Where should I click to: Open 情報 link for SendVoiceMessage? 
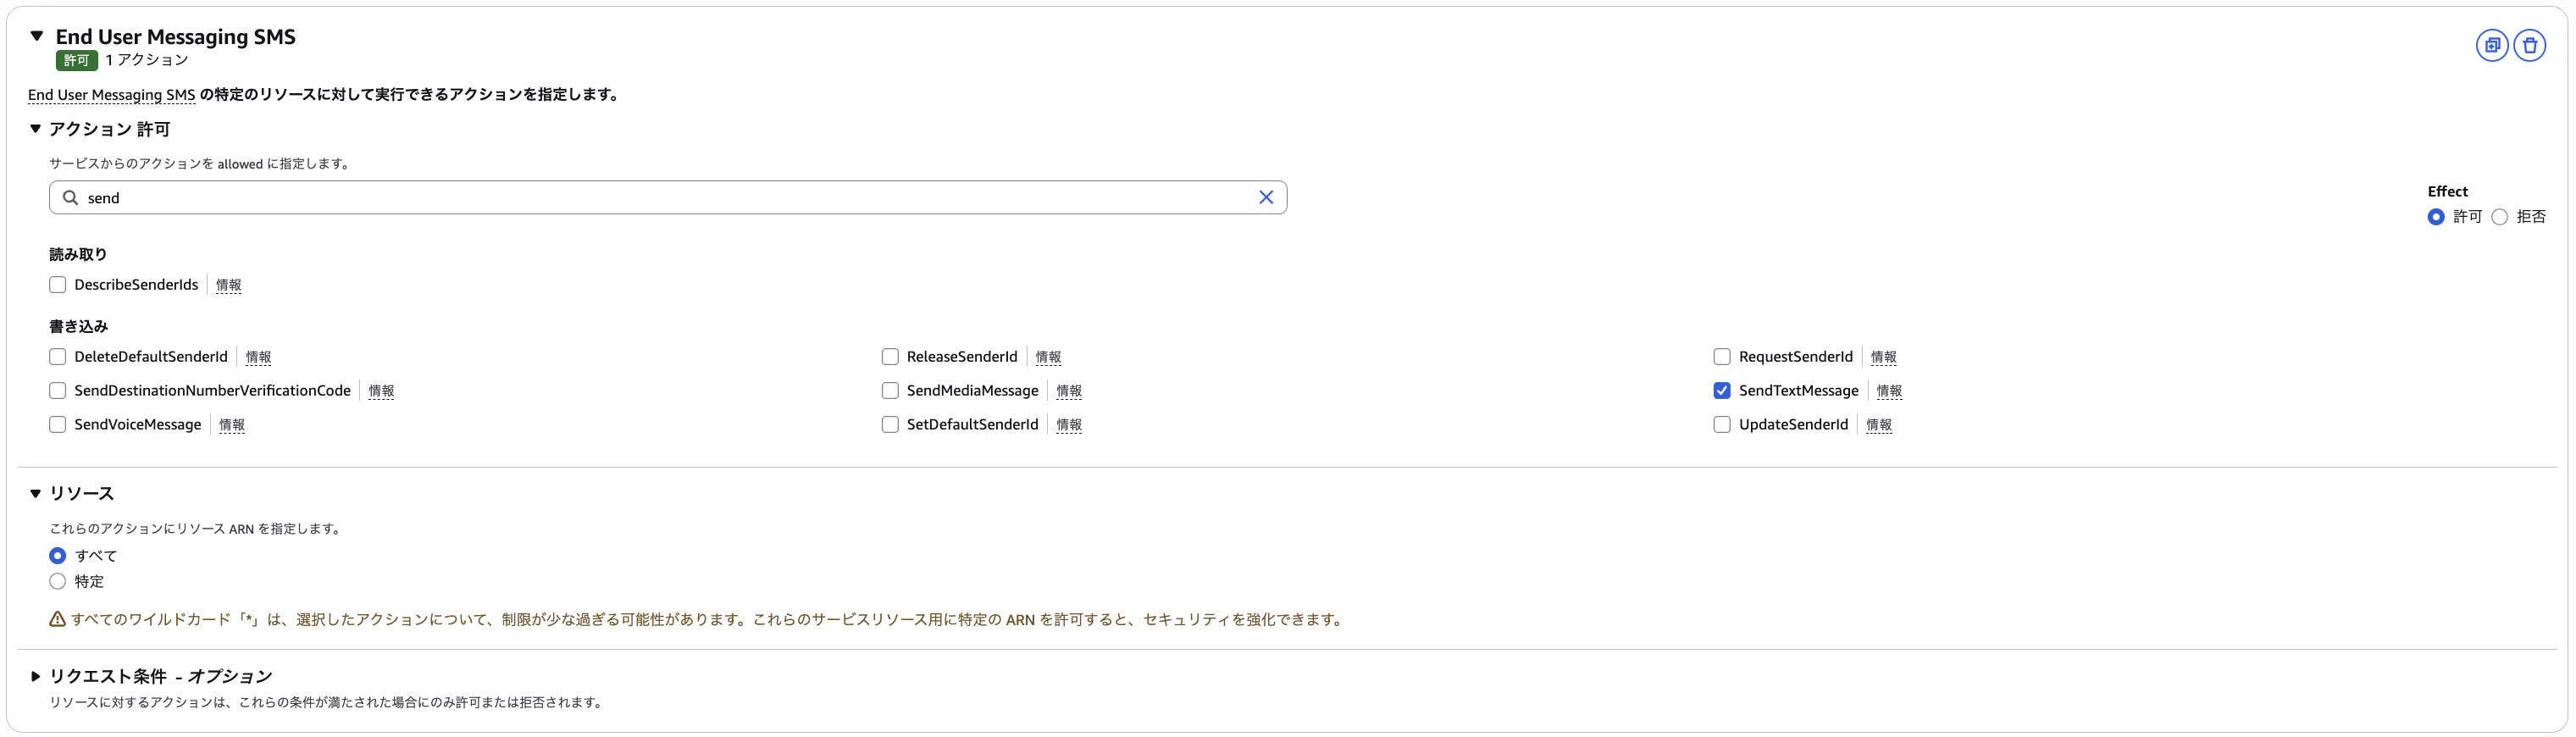click(232, 425)
